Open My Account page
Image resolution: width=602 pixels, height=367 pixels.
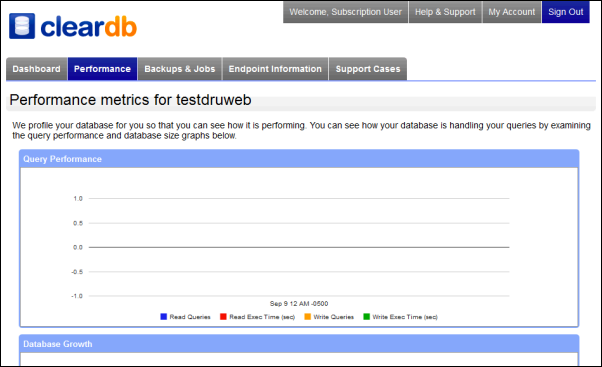511,12
